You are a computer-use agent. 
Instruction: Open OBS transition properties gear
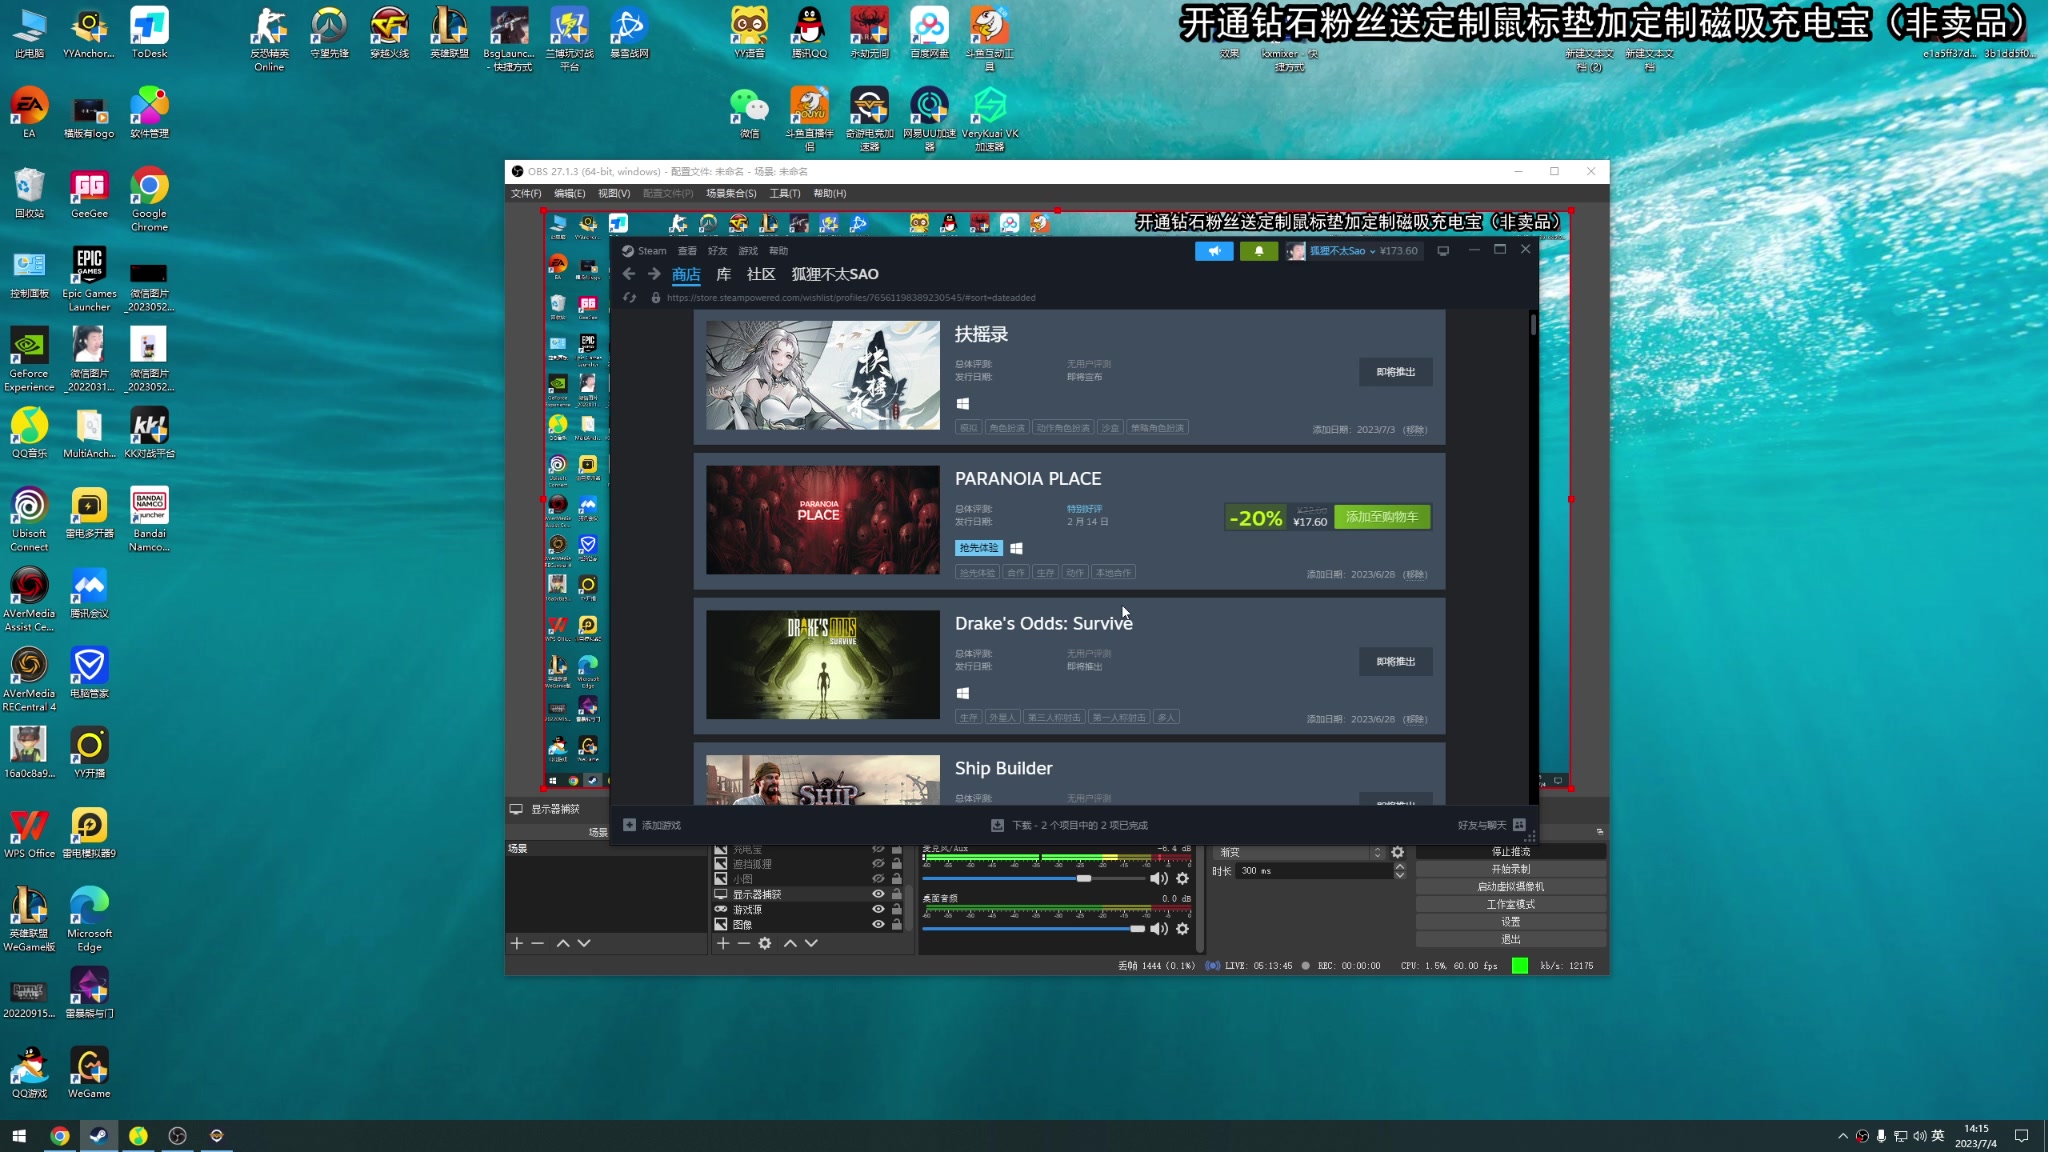tap(1398, 853)
